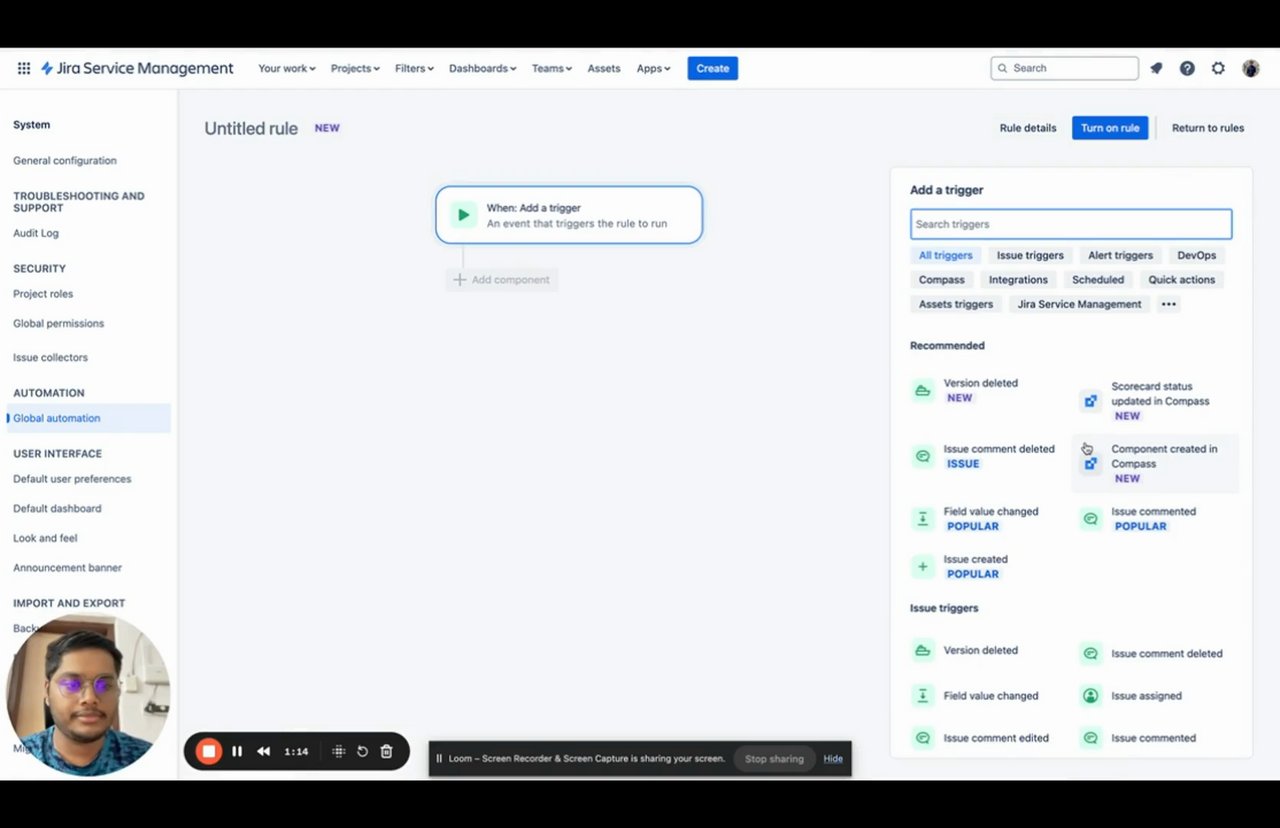Click the Jira Service Management logo

point(137,68)
